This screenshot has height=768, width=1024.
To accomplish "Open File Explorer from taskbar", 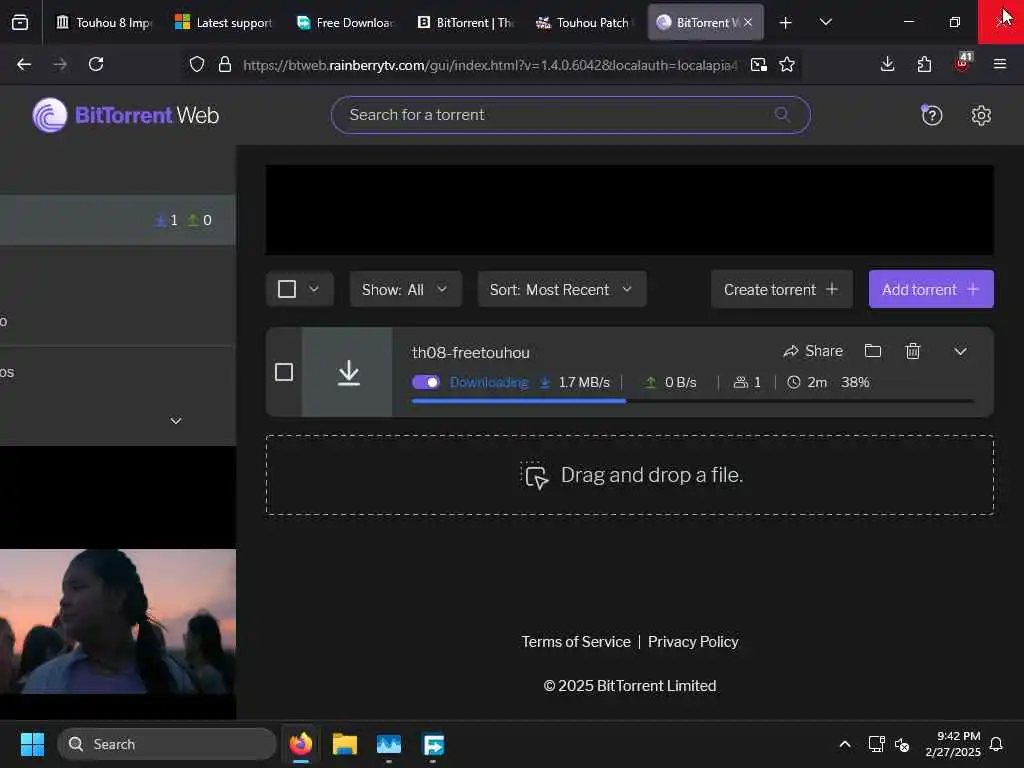I will 344,744.
